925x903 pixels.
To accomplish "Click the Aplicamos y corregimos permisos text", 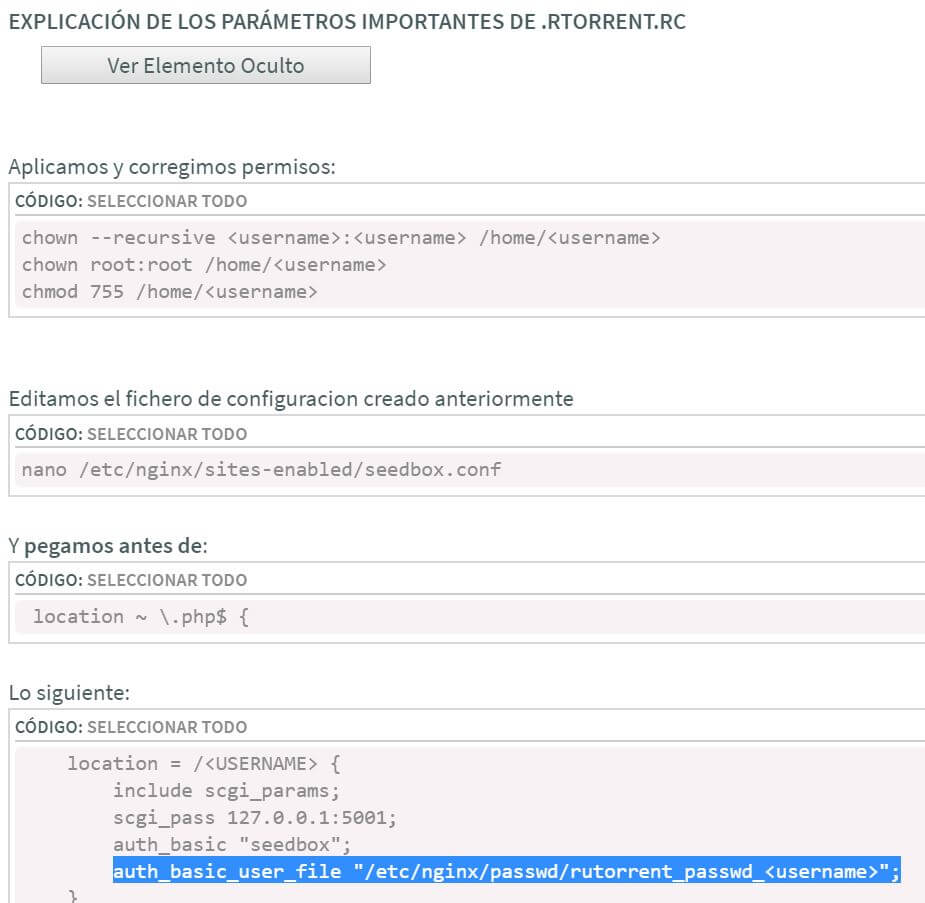I will pos(172,167).
